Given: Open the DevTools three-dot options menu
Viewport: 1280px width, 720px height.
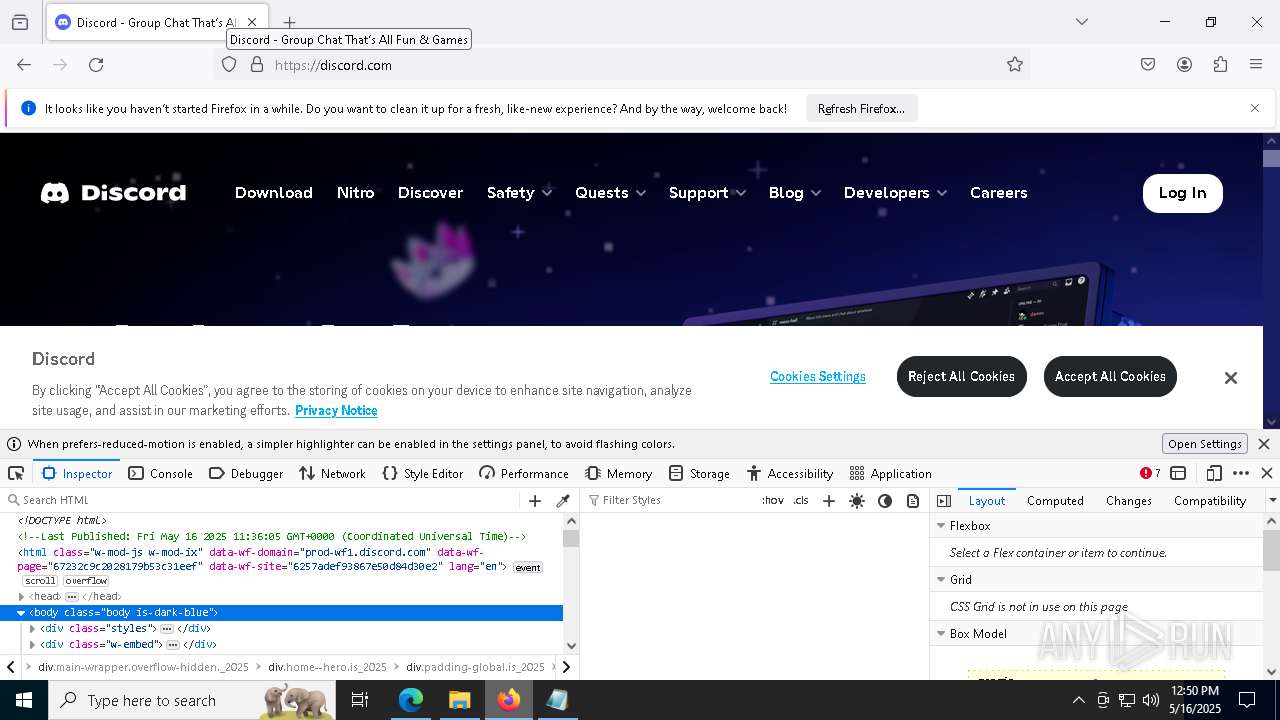Looking at the screenshot, I should click(x=1241, y=473).
